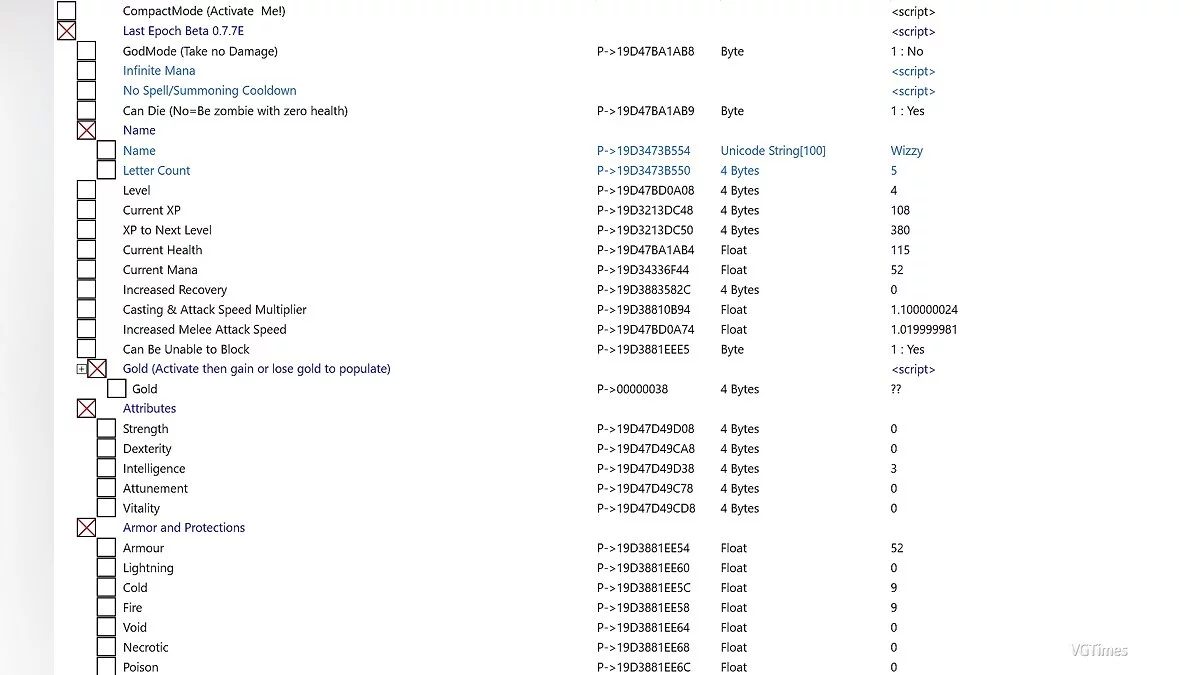
Task: Check the Gold entry checkbox
Action: (117, 389)
